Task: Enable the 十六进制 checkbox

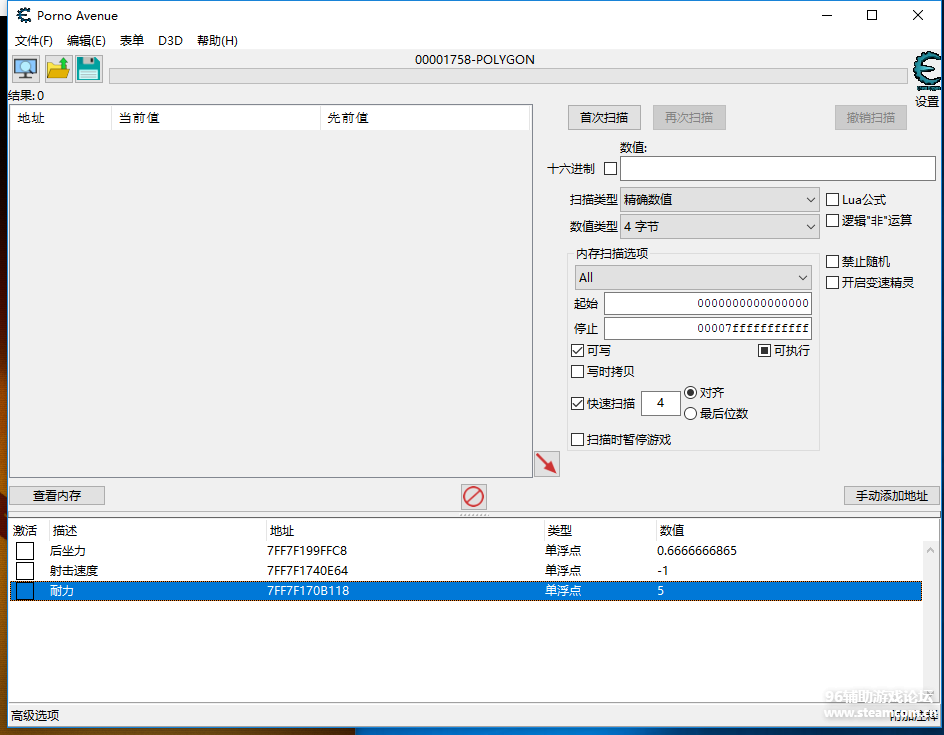Action: tap(610, 168)
